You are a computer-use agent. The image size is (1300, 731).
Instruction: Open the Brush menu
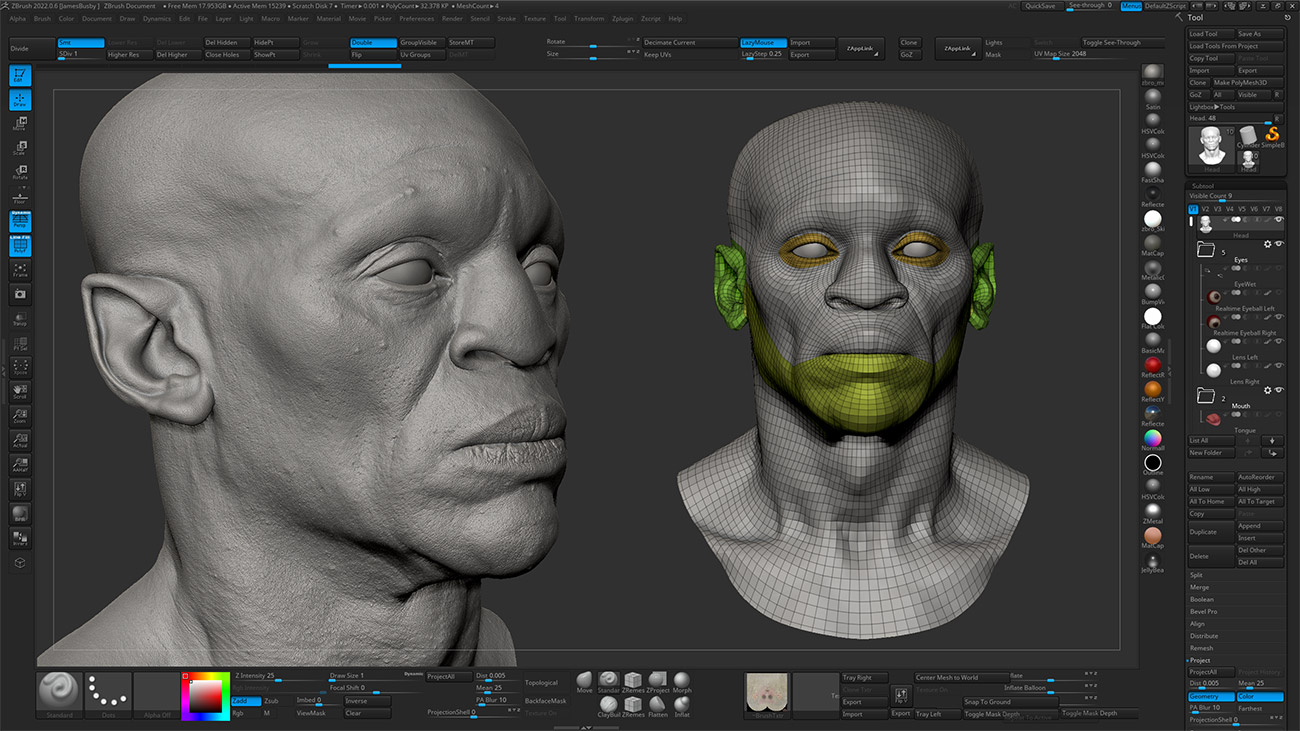[42, 18]
